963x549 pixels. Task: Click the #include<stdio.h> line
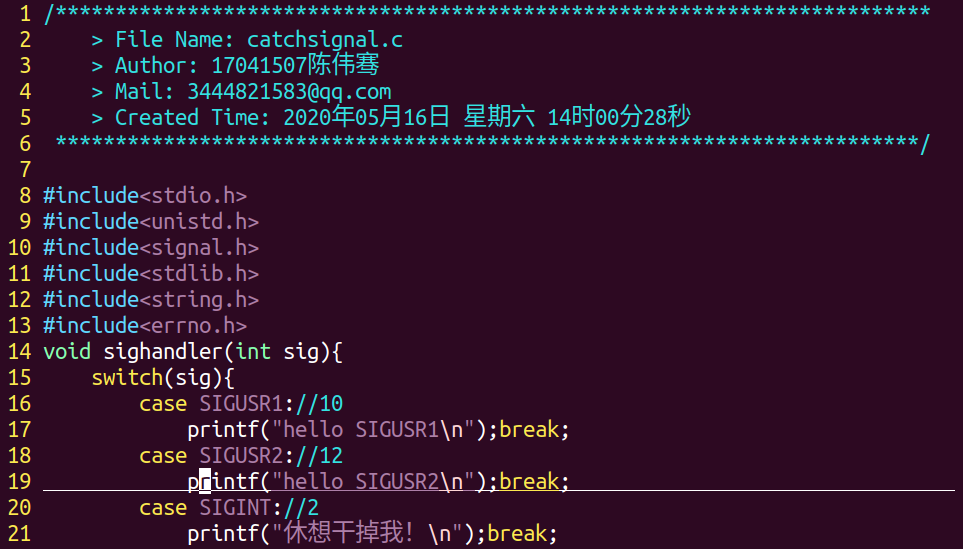[x=145, y=196]
